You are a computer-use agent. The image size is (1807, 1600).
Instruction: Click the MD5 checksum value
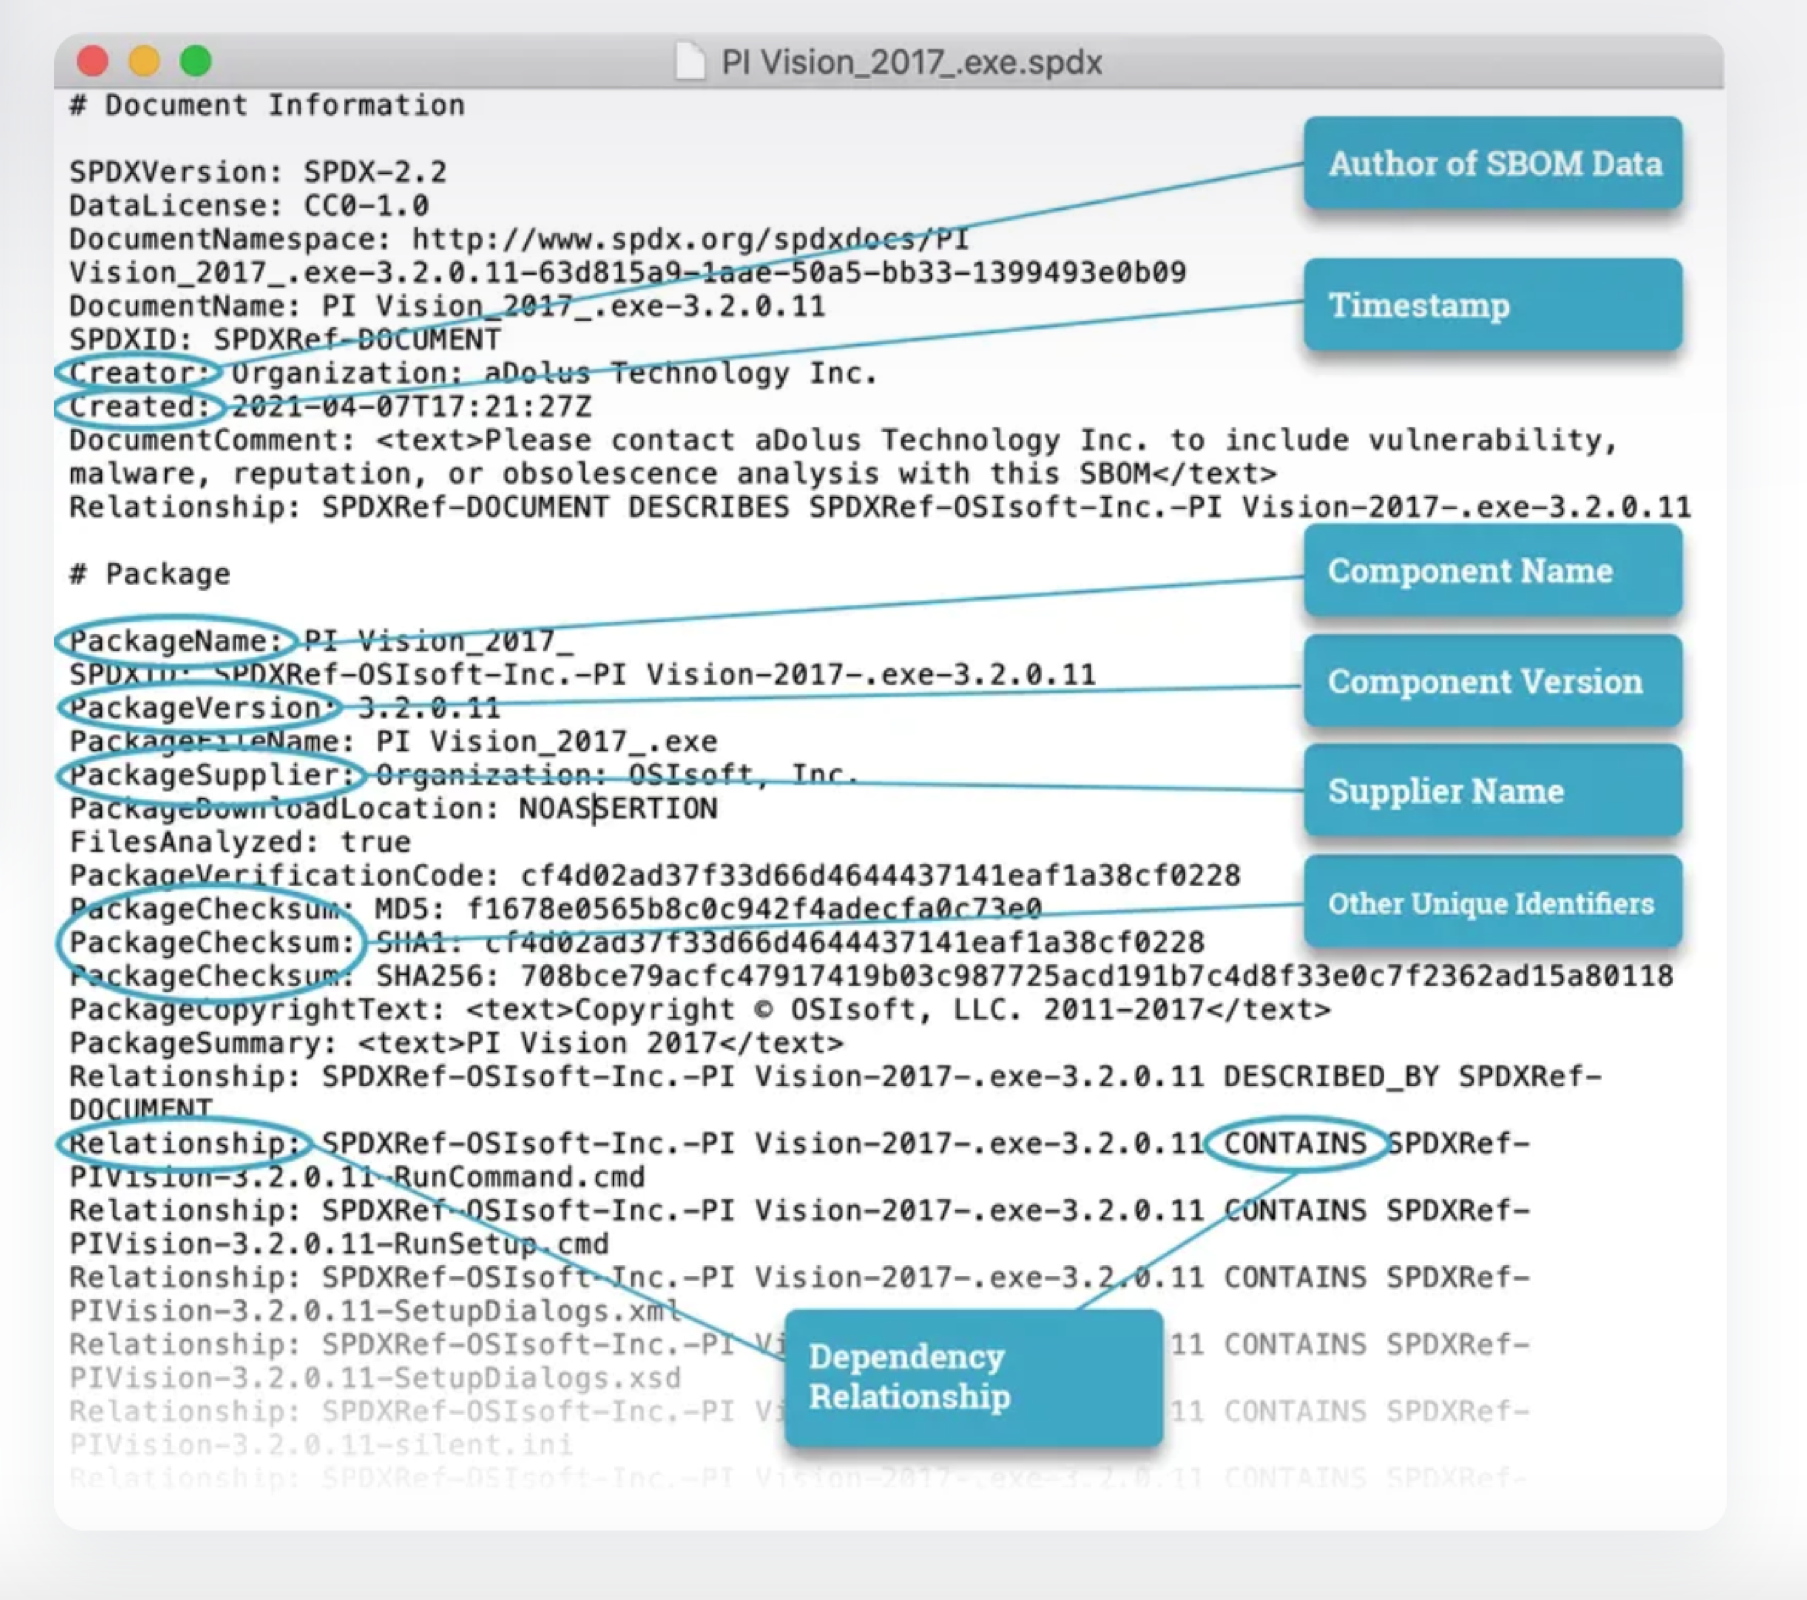tap(755, 909)
